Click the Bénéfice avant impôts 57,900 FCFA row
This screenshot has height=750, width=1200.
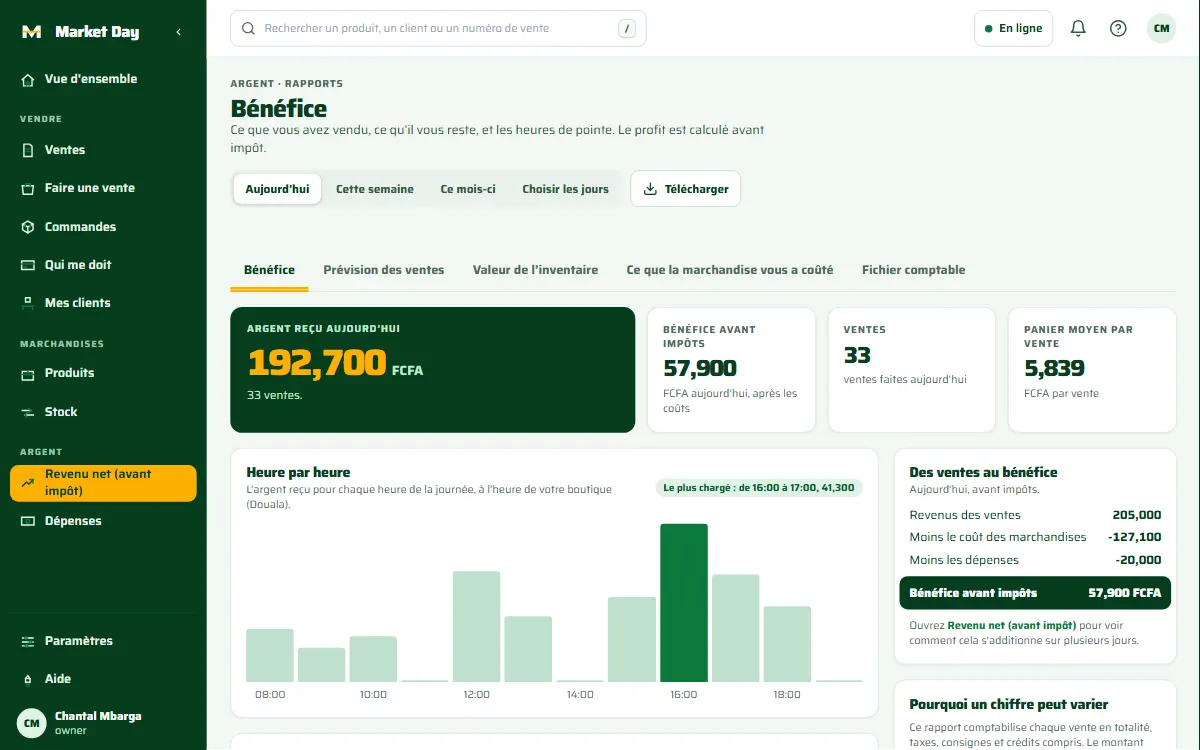pyautogui.click(x=1035, y=593)
